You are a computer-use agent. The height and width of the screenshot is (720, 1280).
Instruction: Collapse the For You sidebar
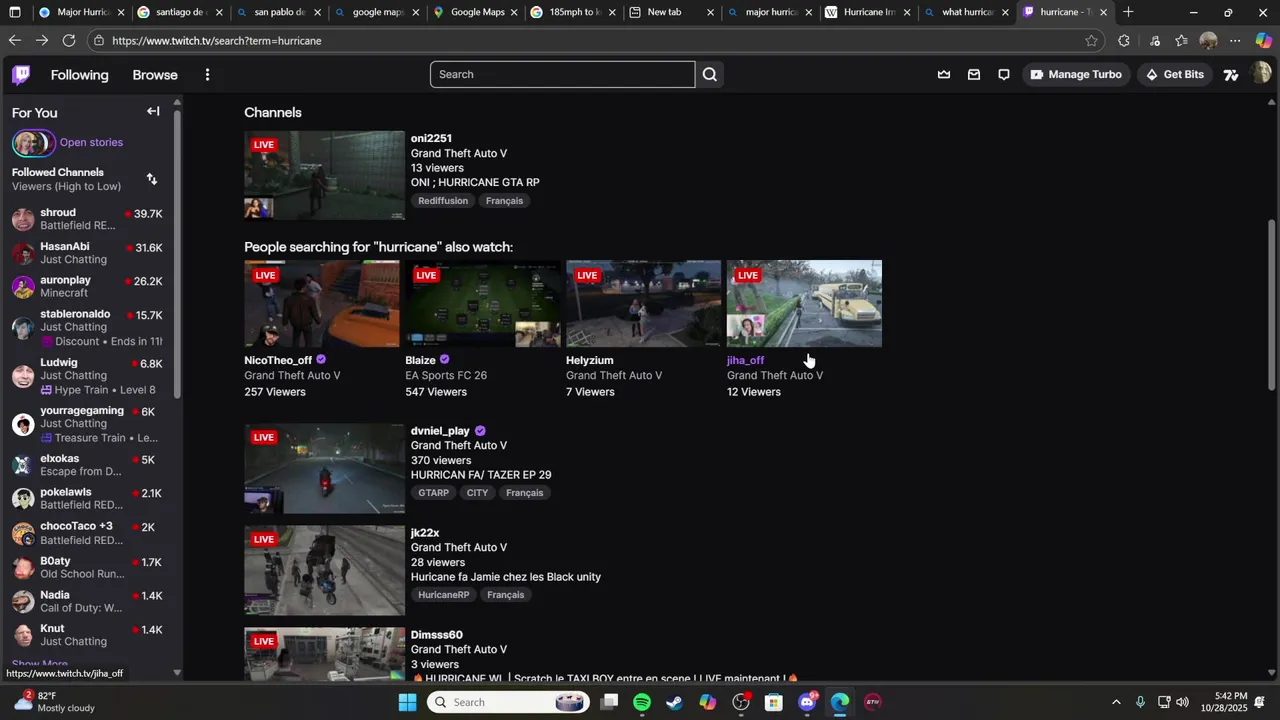[x=153, y=111]
